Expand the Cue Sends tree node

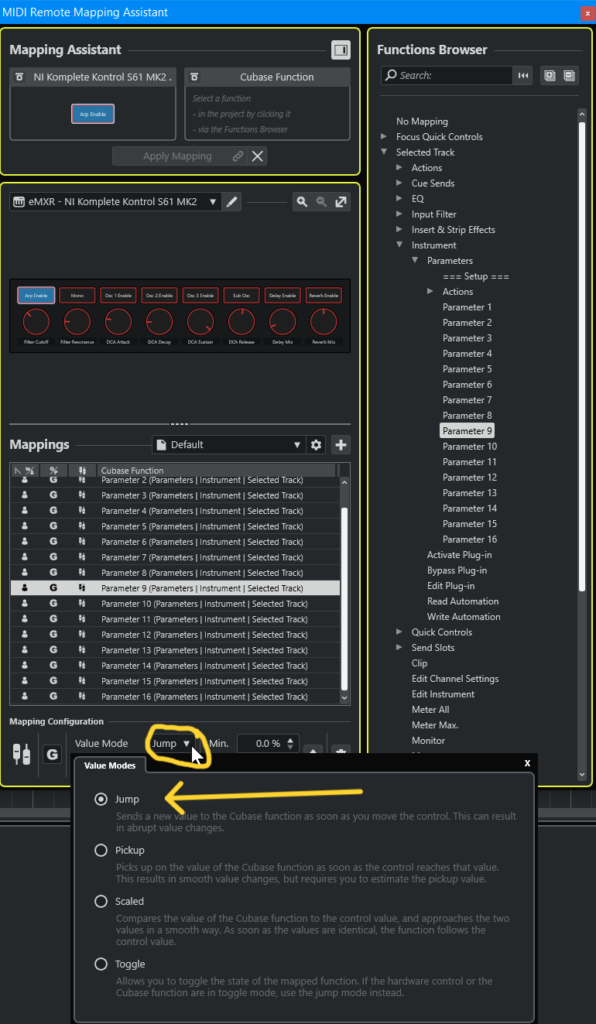[400, 184]
